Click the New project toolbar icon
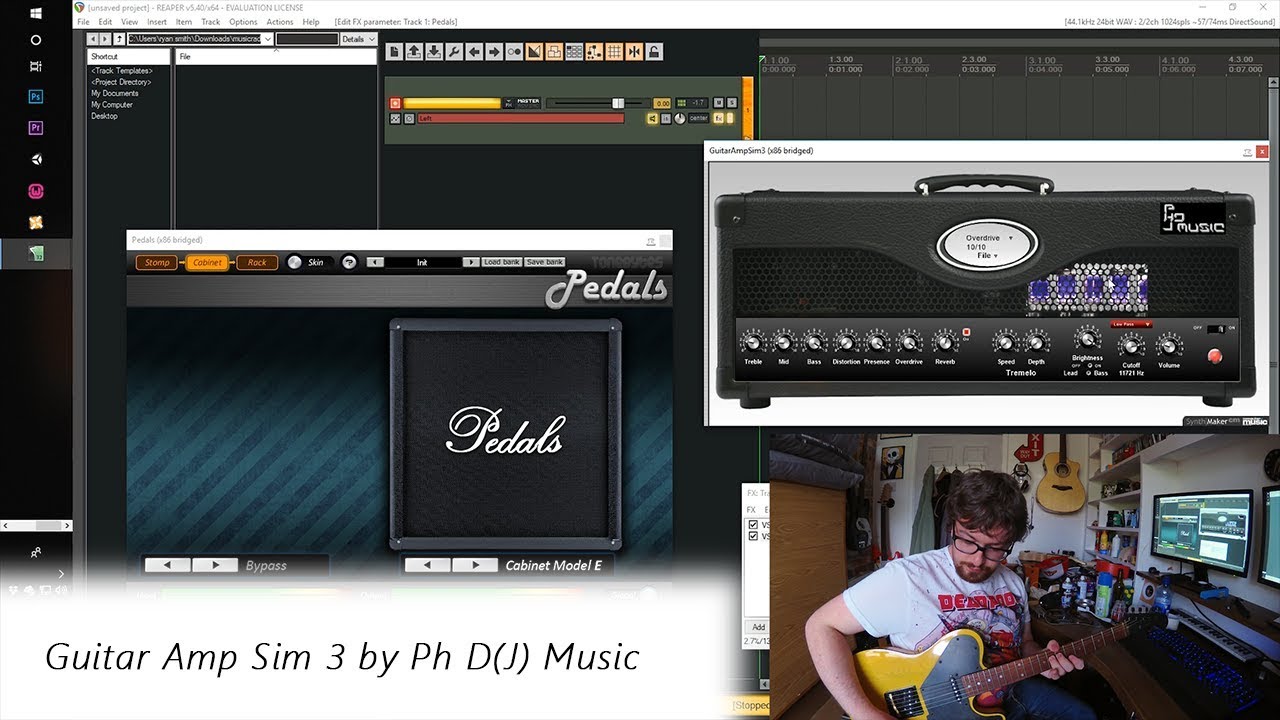Image resolution: width=1280 pixels, height=720 pixels. (394, 52)
